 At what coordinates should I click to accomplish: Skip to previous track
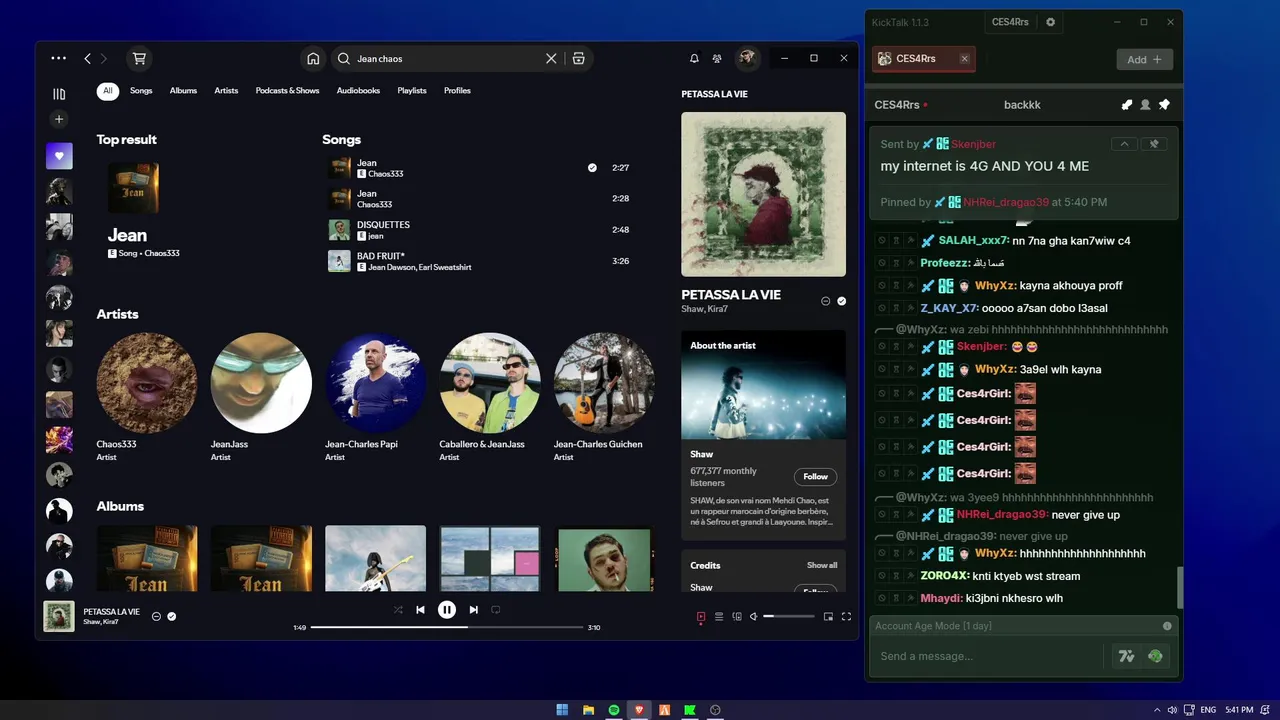421,609
